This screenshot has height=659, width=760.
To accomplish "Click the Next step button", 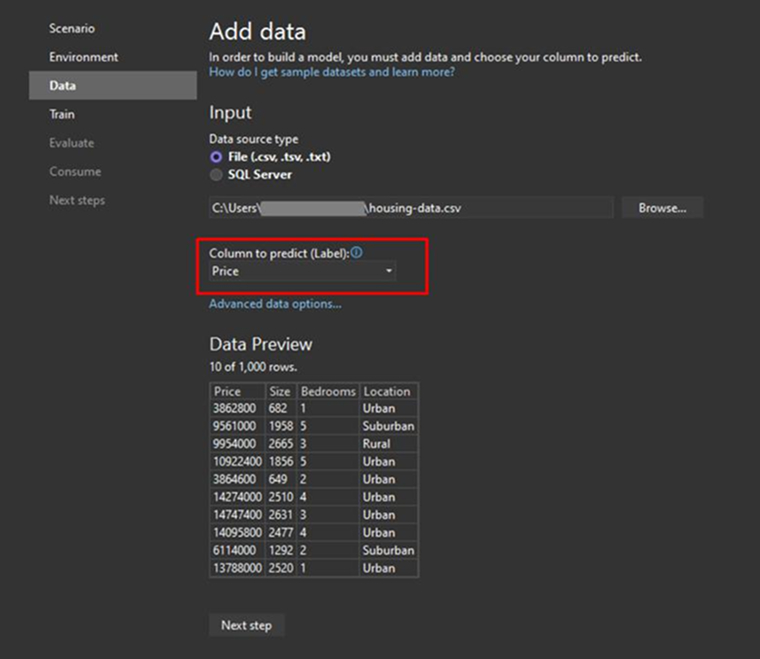I will 246,625.
